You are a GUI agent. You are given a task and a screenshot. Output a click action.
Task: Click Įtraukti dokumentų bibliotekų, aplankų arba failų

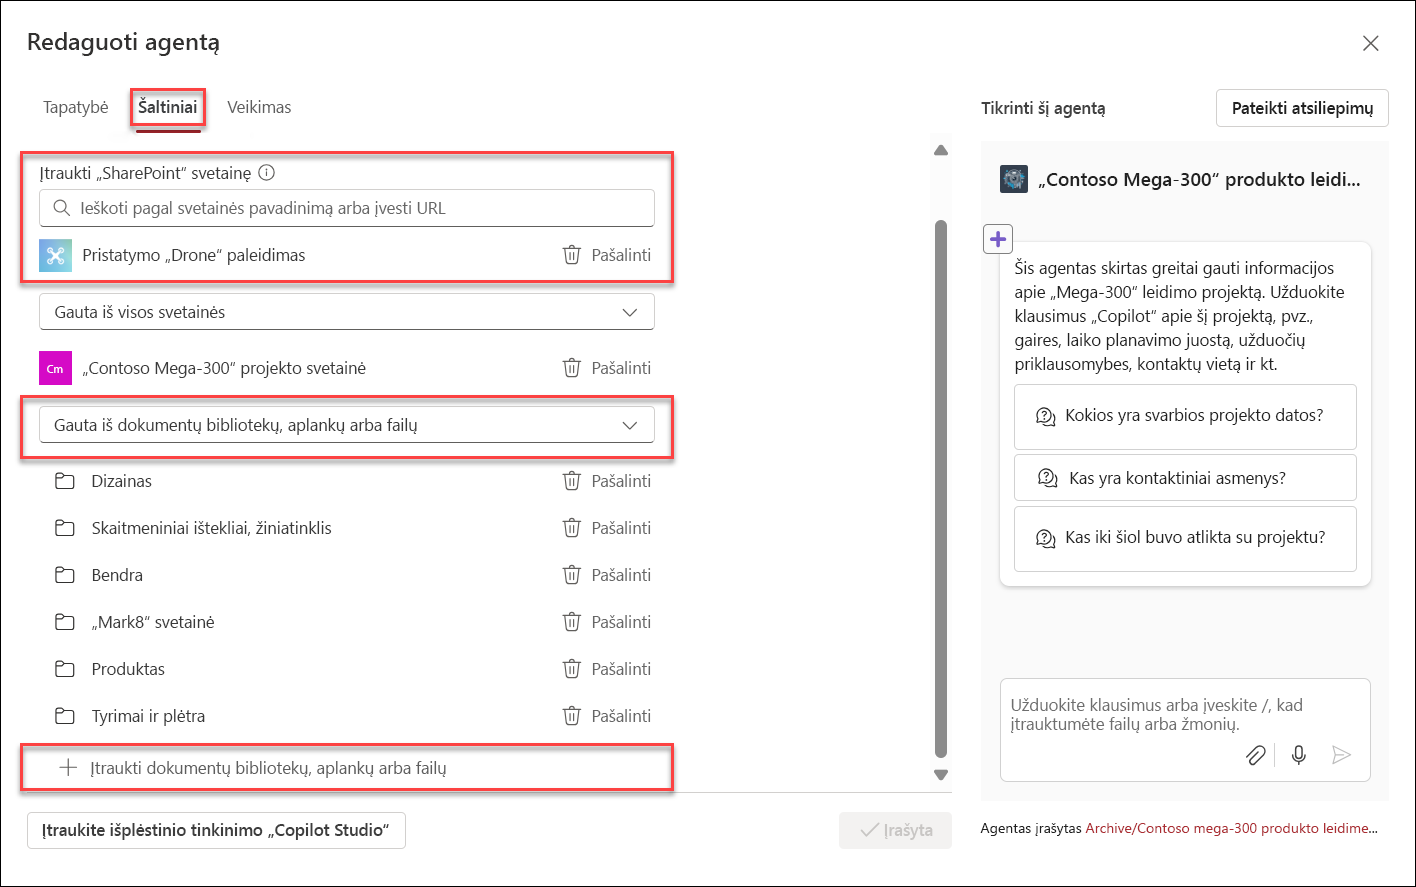[268, 768]
